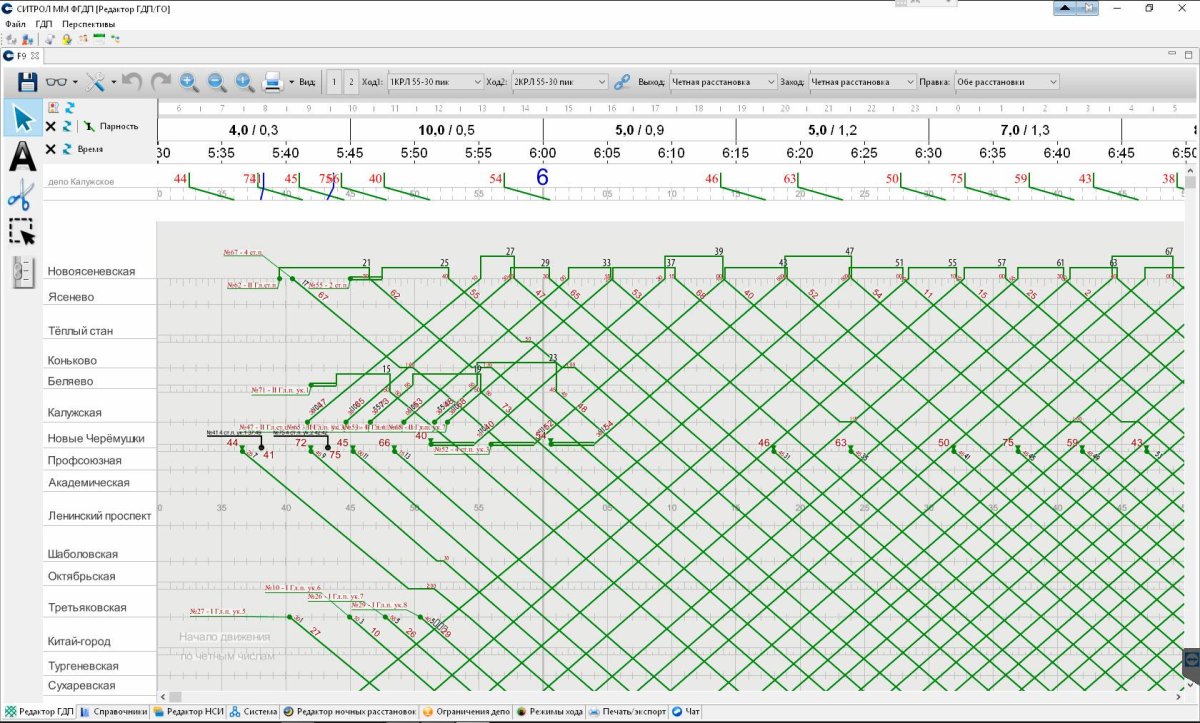Expand the Выход dropdown list
Image resolution: width=1200 pixels, height=723 pixels.
point(723,82)
